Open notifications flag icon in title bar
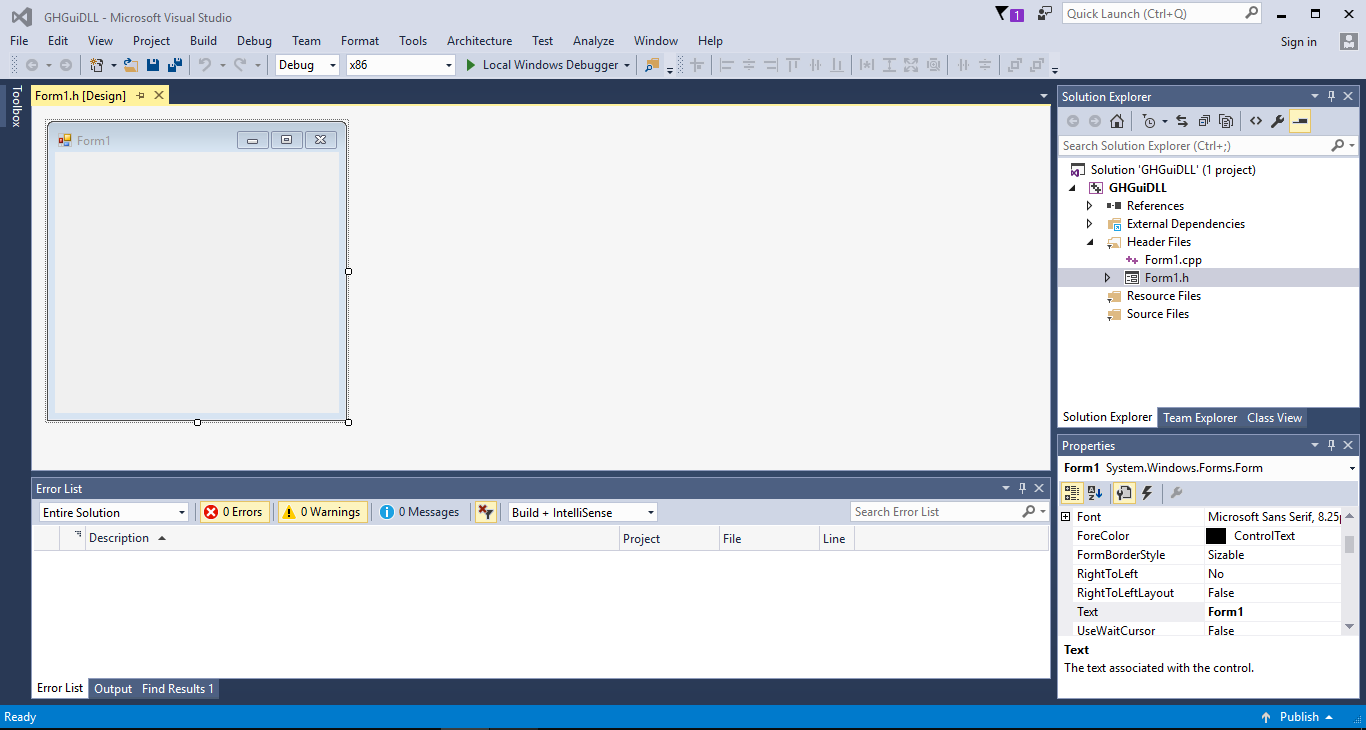 coord(1003,13)
